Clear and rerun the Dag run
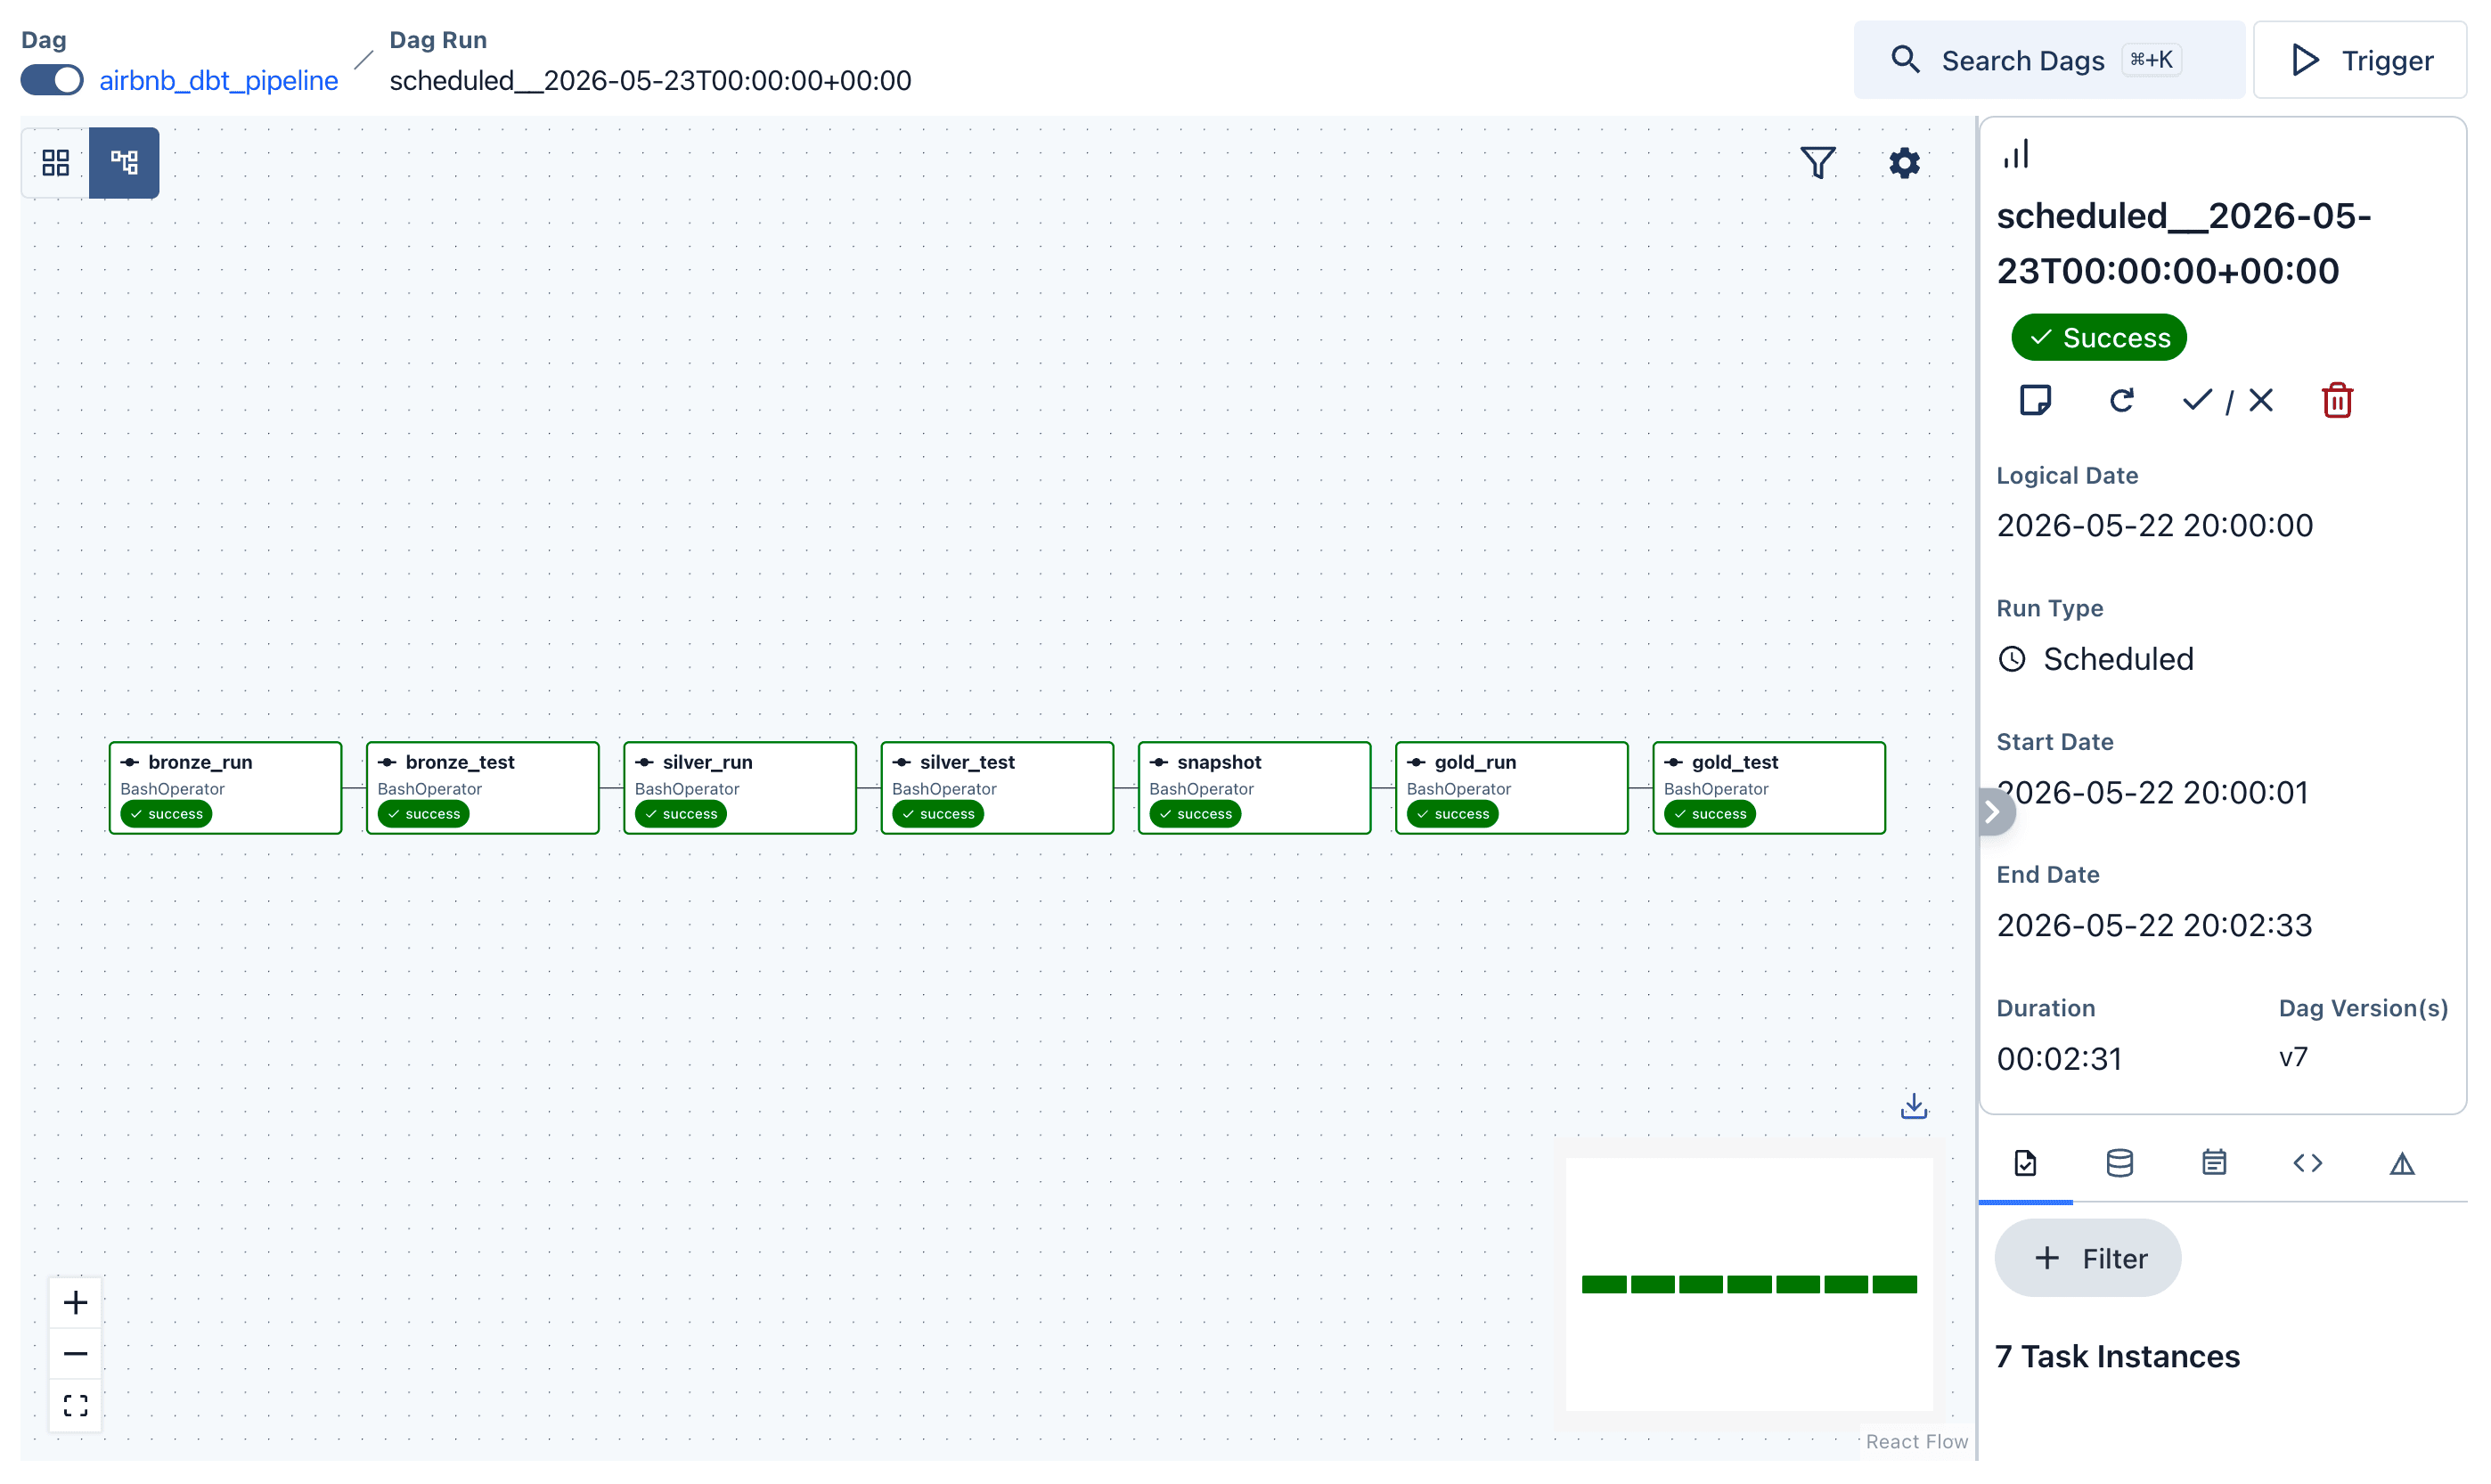Screen dimensions: 2491x1484 2123,401
